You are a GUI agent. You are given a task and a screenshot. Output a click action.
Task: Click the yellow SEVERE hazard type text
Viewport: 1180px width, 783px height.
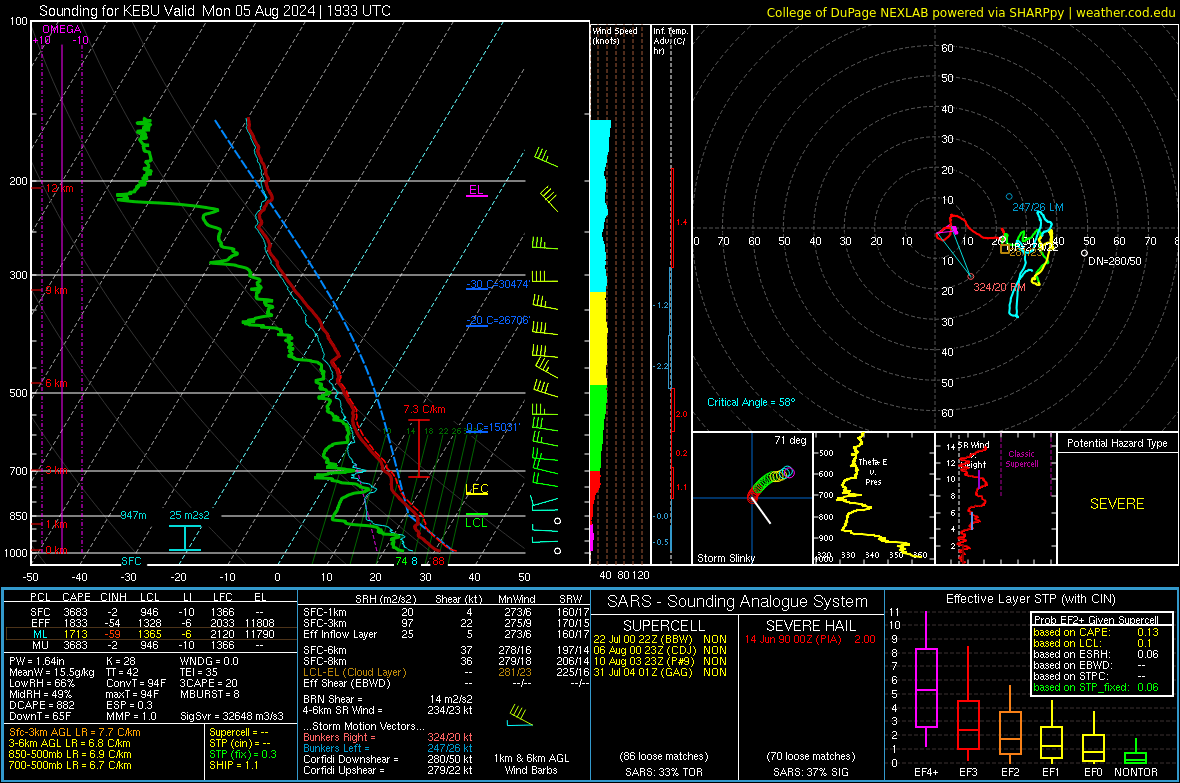tap(1117, 504)
